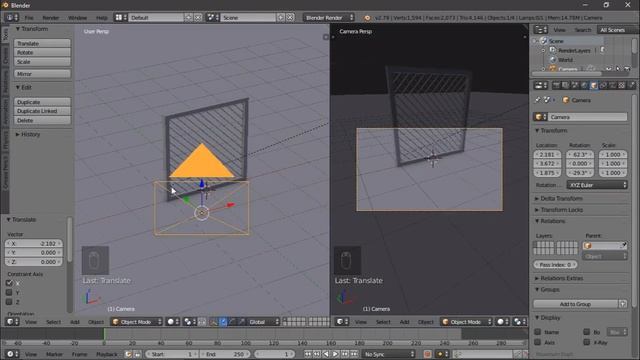Click the Delete button in the Edit panel
Screen dimensions: 640x360
42,120
